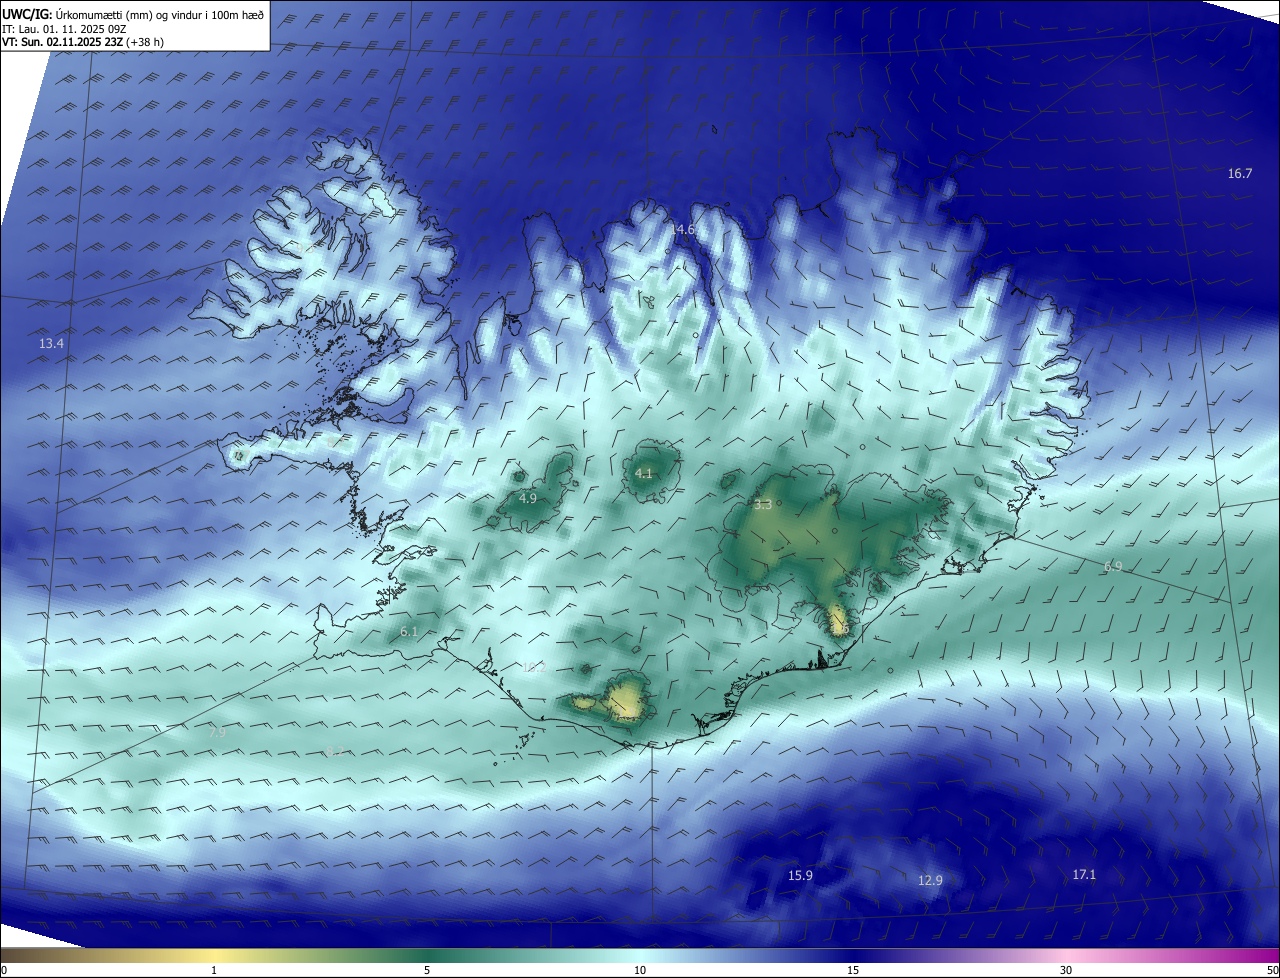Viewport: 1280px width, 978px height.
Task: Click the color scale tick label 50
Action: (1272, 970)
